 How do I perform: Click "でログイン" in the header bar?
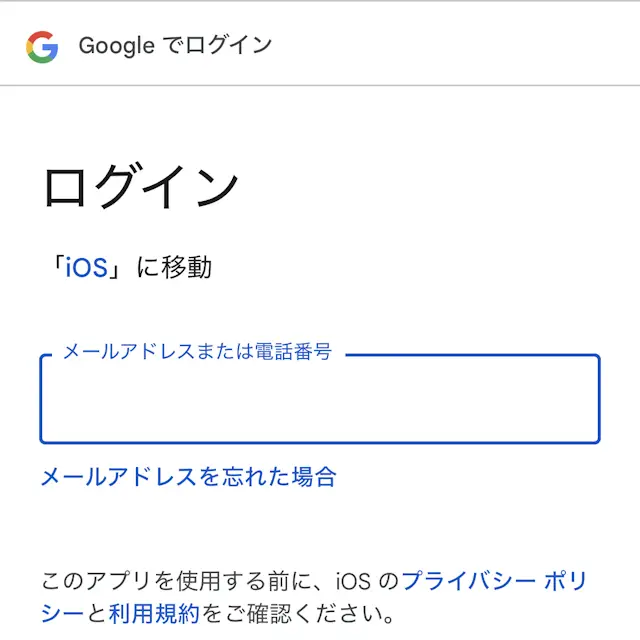point(217,46)
